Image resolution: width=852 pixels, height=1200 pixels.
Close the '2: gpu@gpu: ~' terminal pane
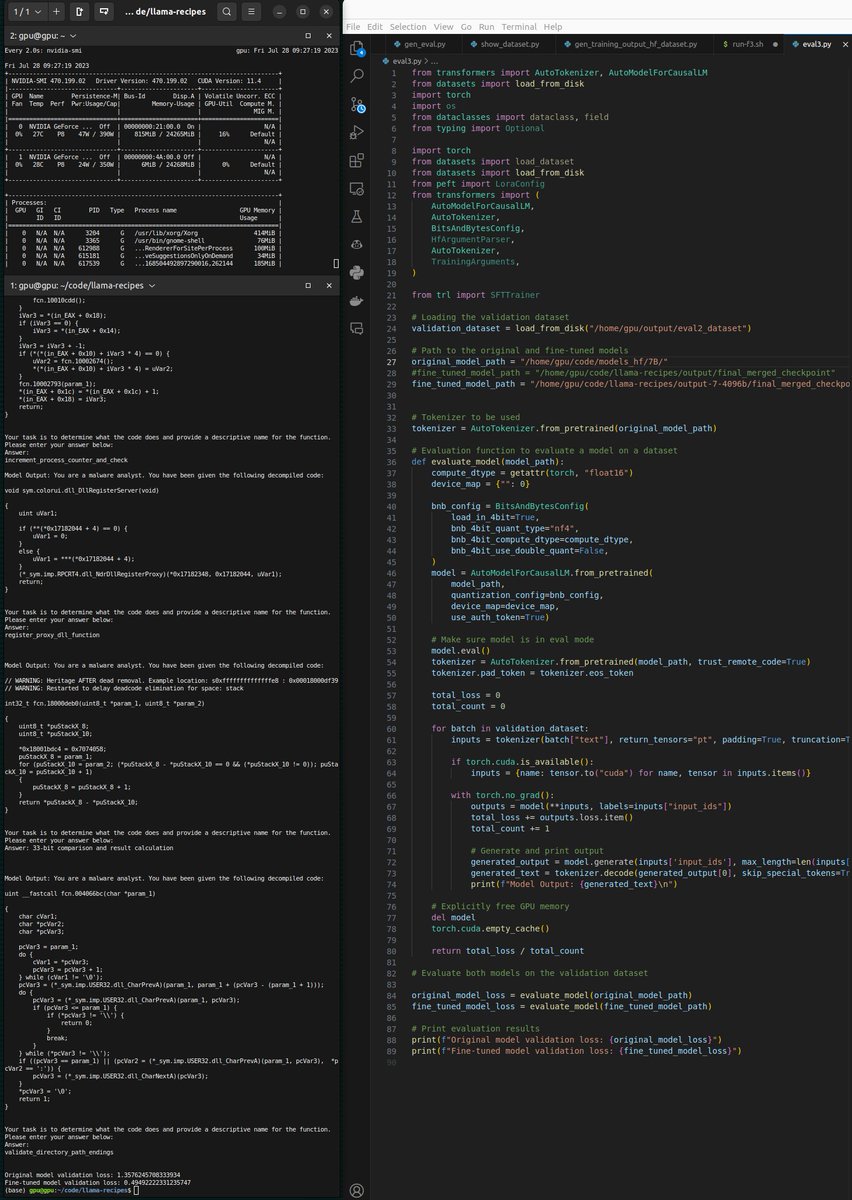tap(331, 36)
